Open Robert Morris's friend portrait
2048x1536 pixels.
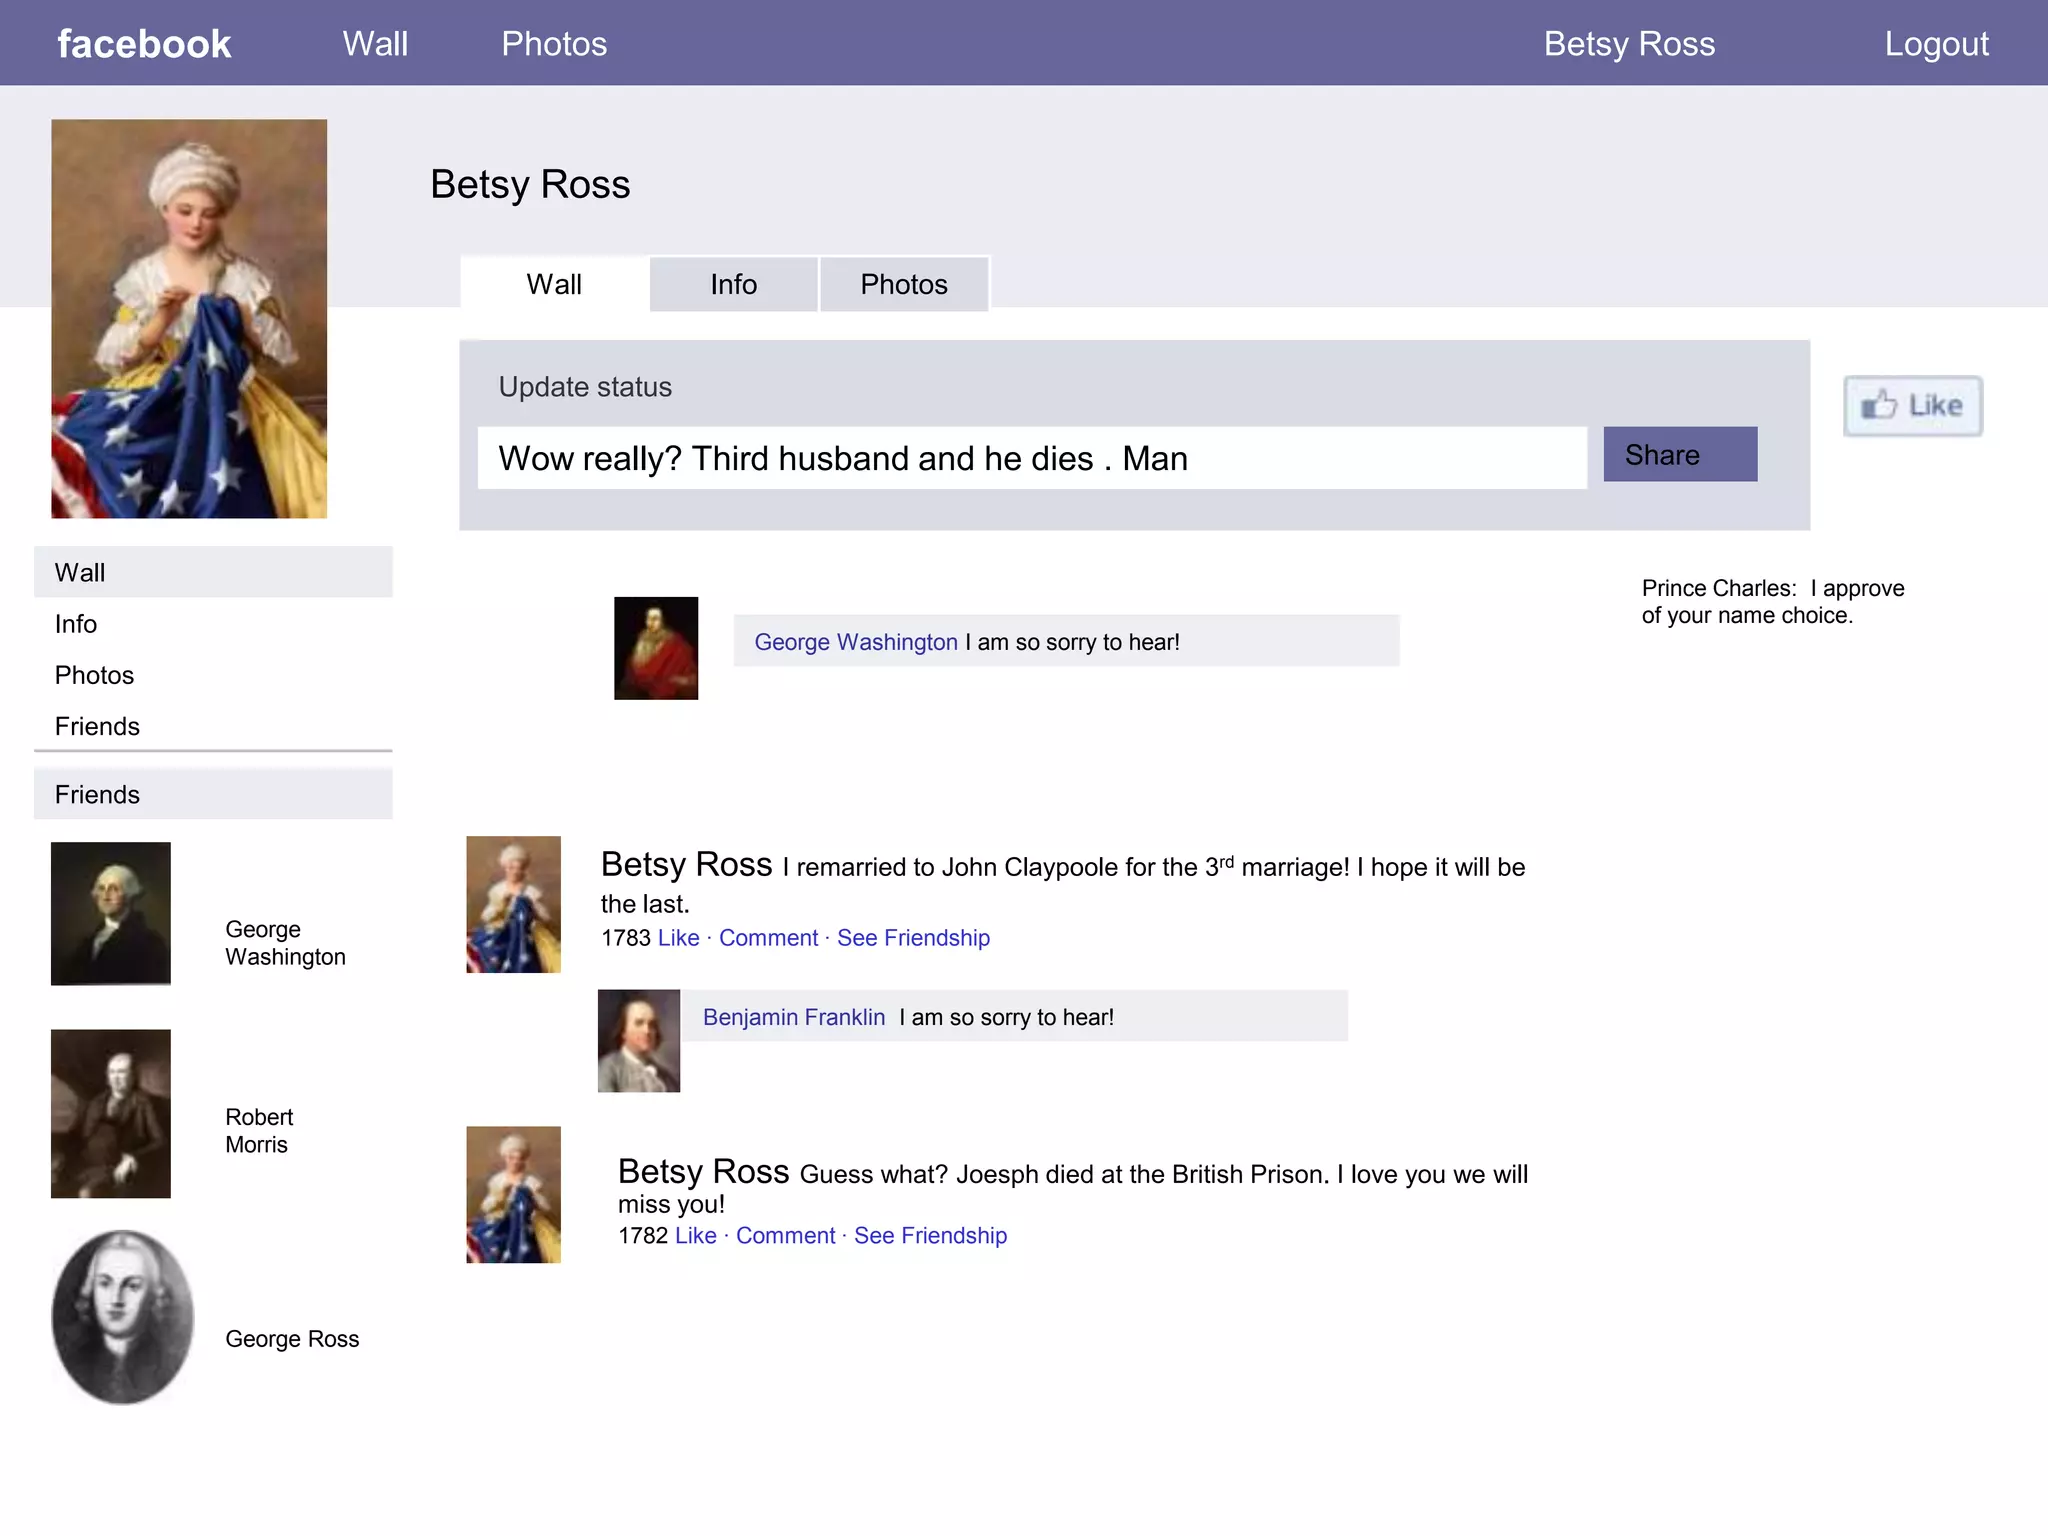[111, 1113]
